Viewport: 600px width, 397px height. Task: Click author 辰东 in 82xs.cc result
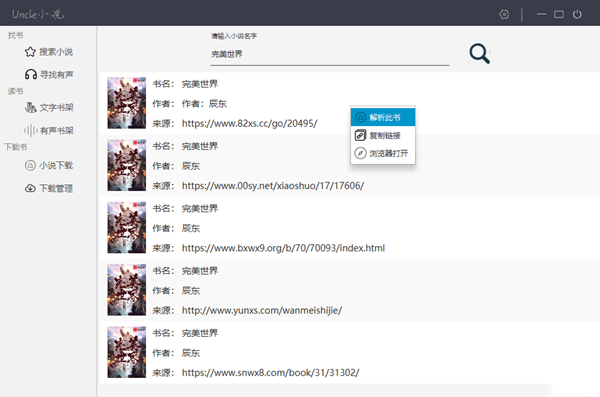tap(218, 104)
